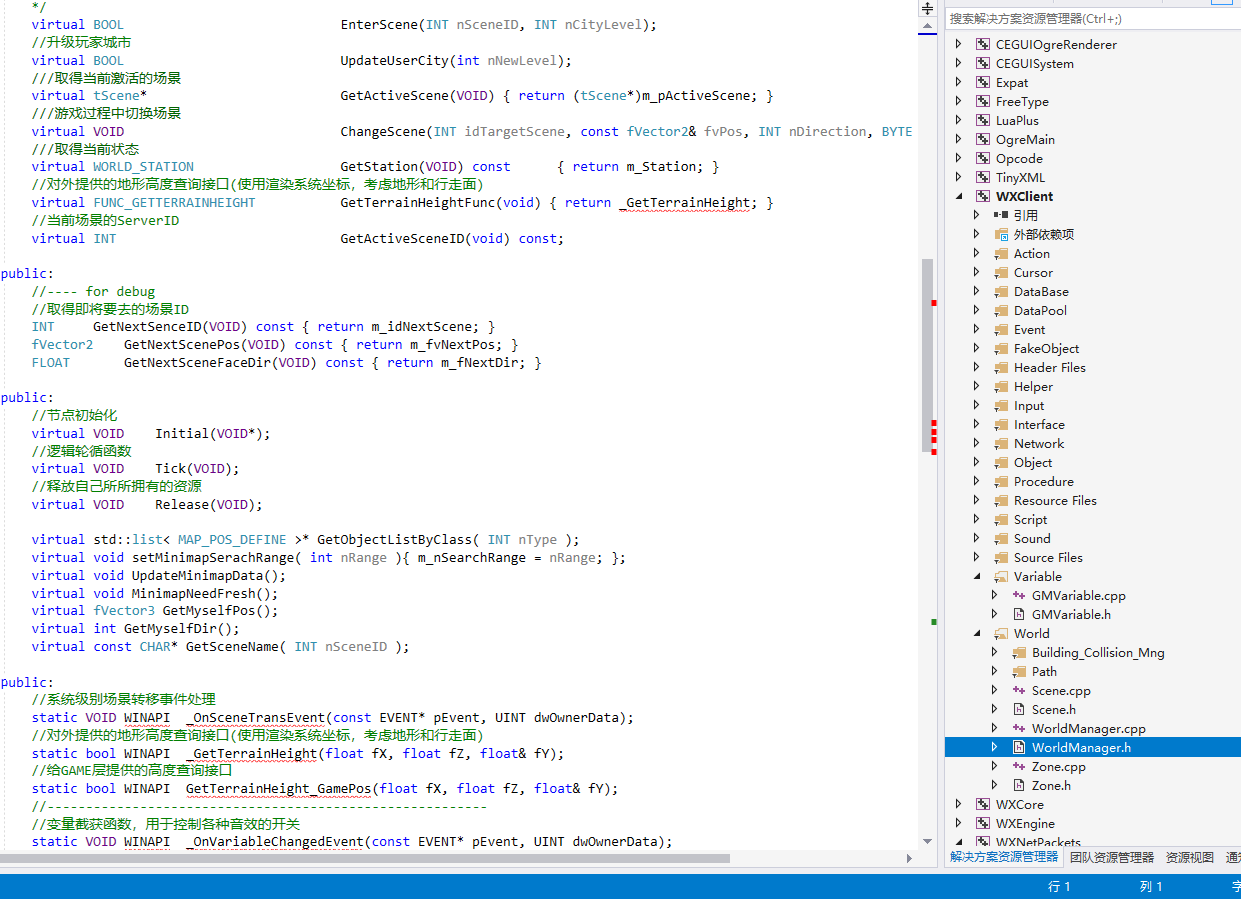Switch to the 团队资源管理器 tab
1241x899 pixels.
tap(1111, 858)
